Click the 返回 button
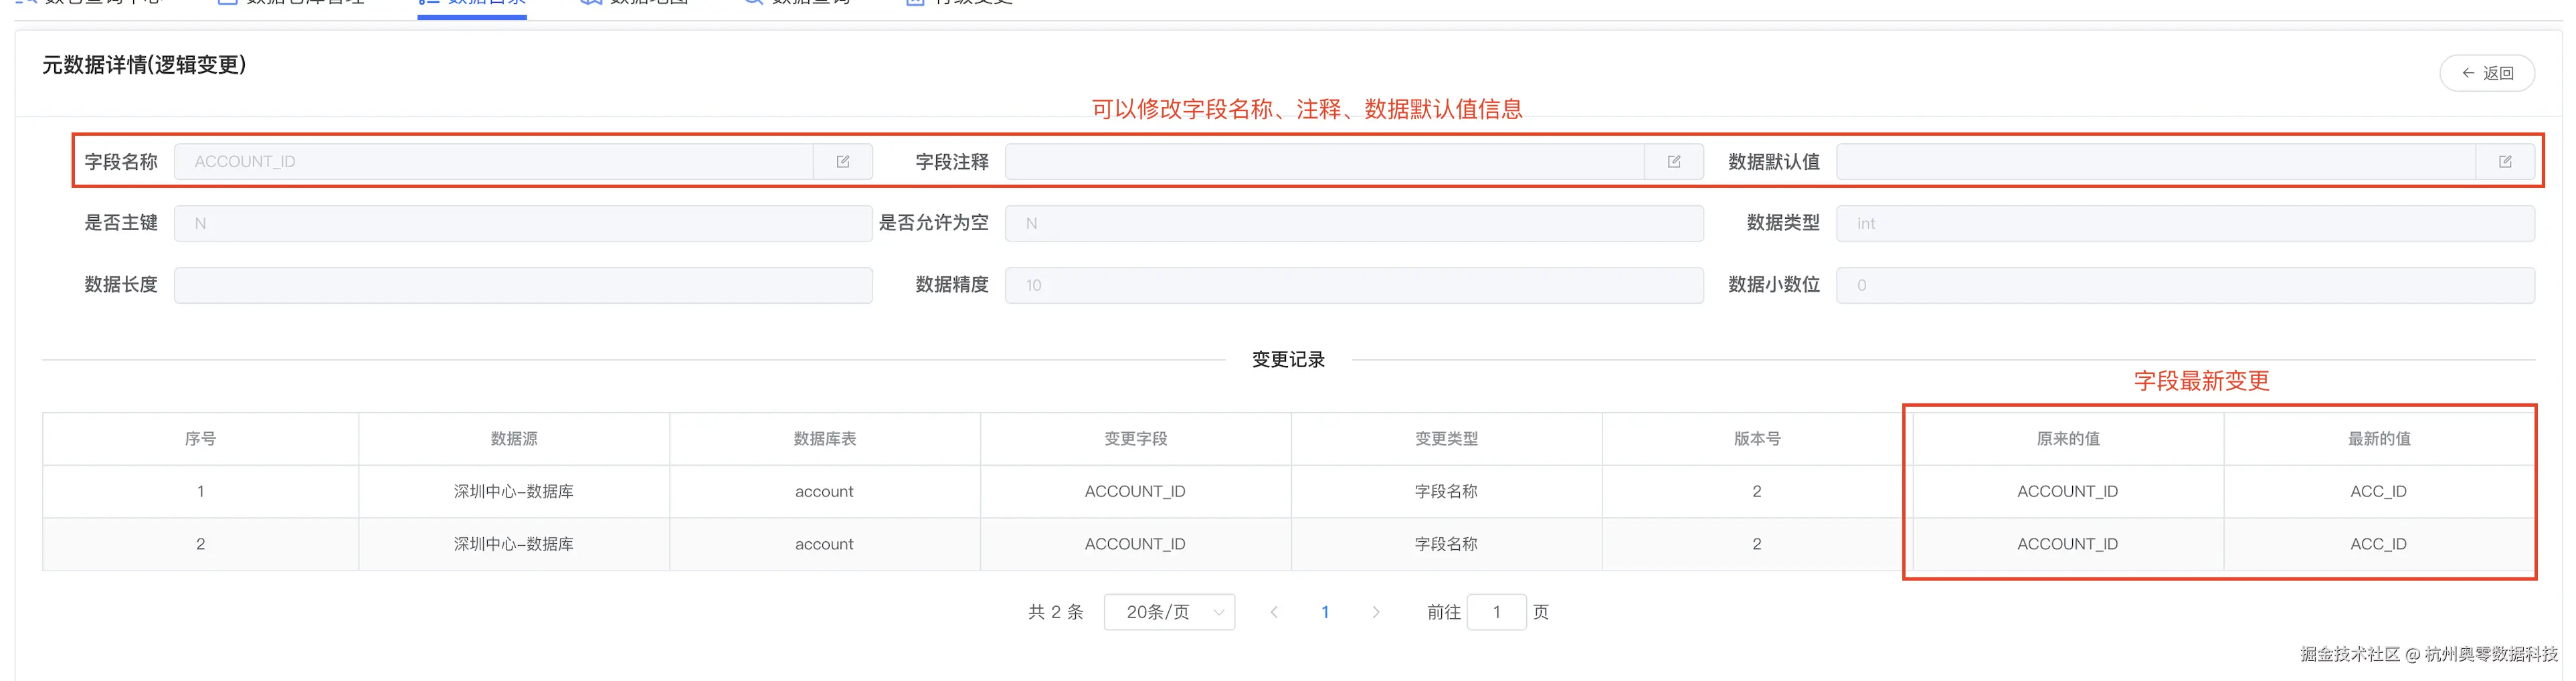The height and width of the screenshot is (681, 2576). 2487,72
